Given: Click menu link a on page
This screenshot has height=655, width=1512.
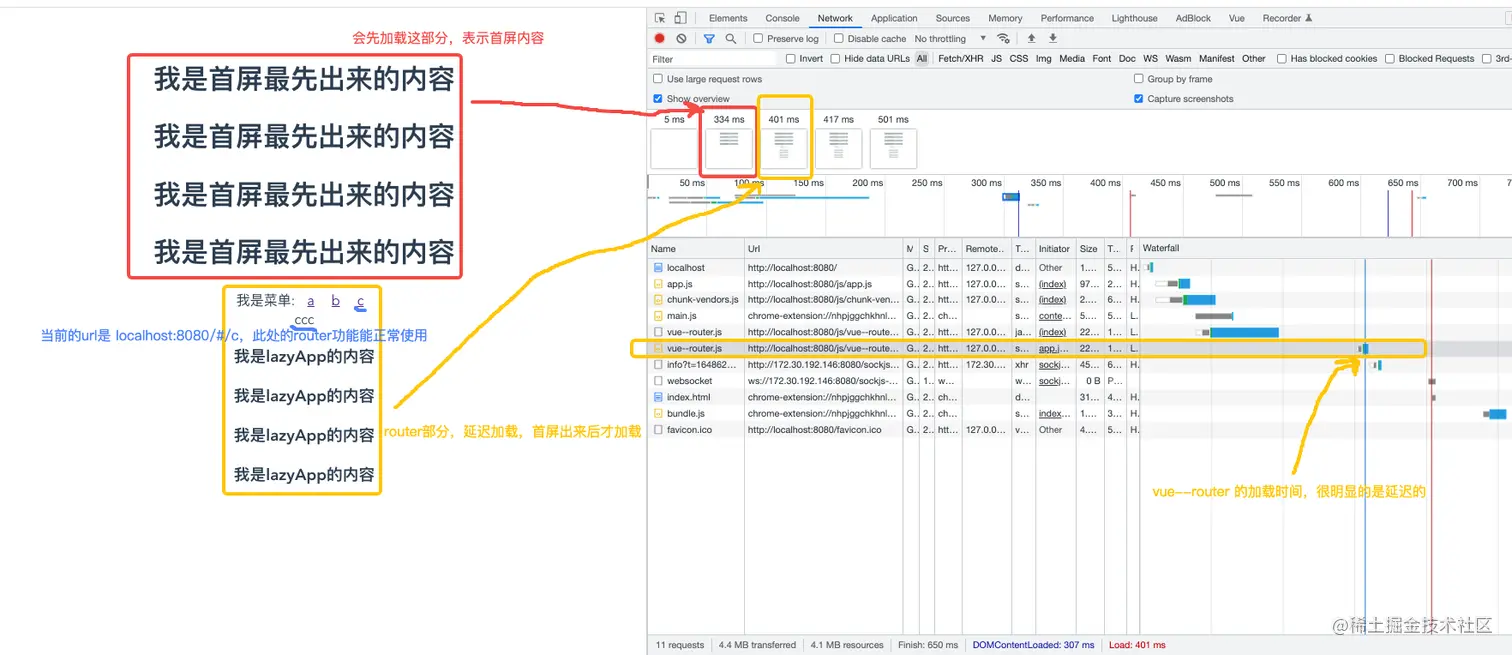Looking at the screenshot, I should 311,301.
